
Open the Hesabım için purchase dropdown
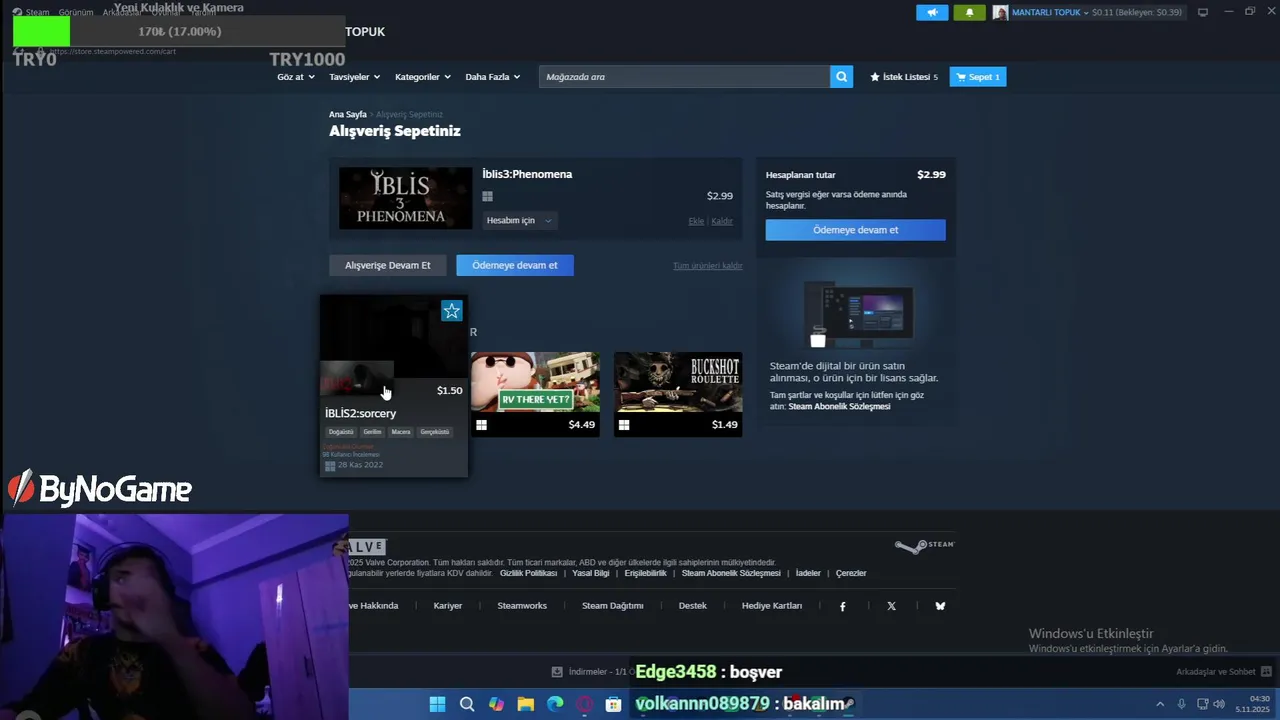519,220
